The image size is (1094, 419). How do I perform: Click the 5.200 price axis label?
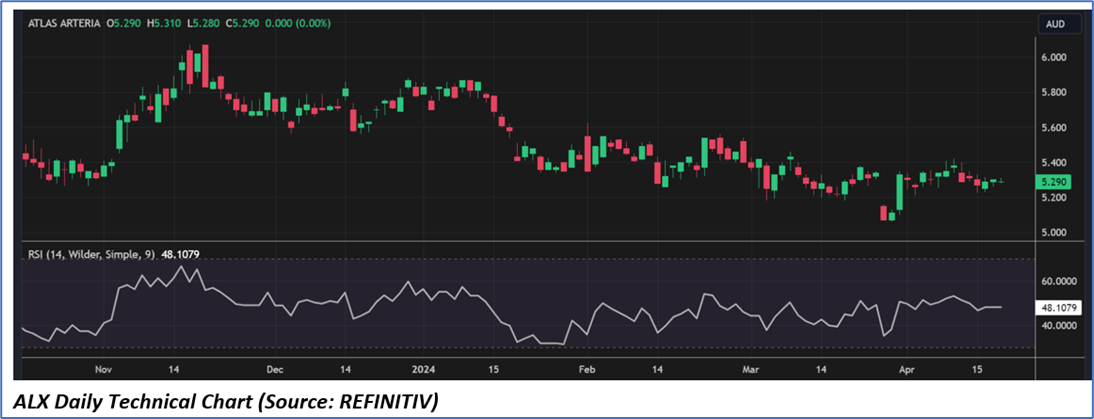[1055, 198]
